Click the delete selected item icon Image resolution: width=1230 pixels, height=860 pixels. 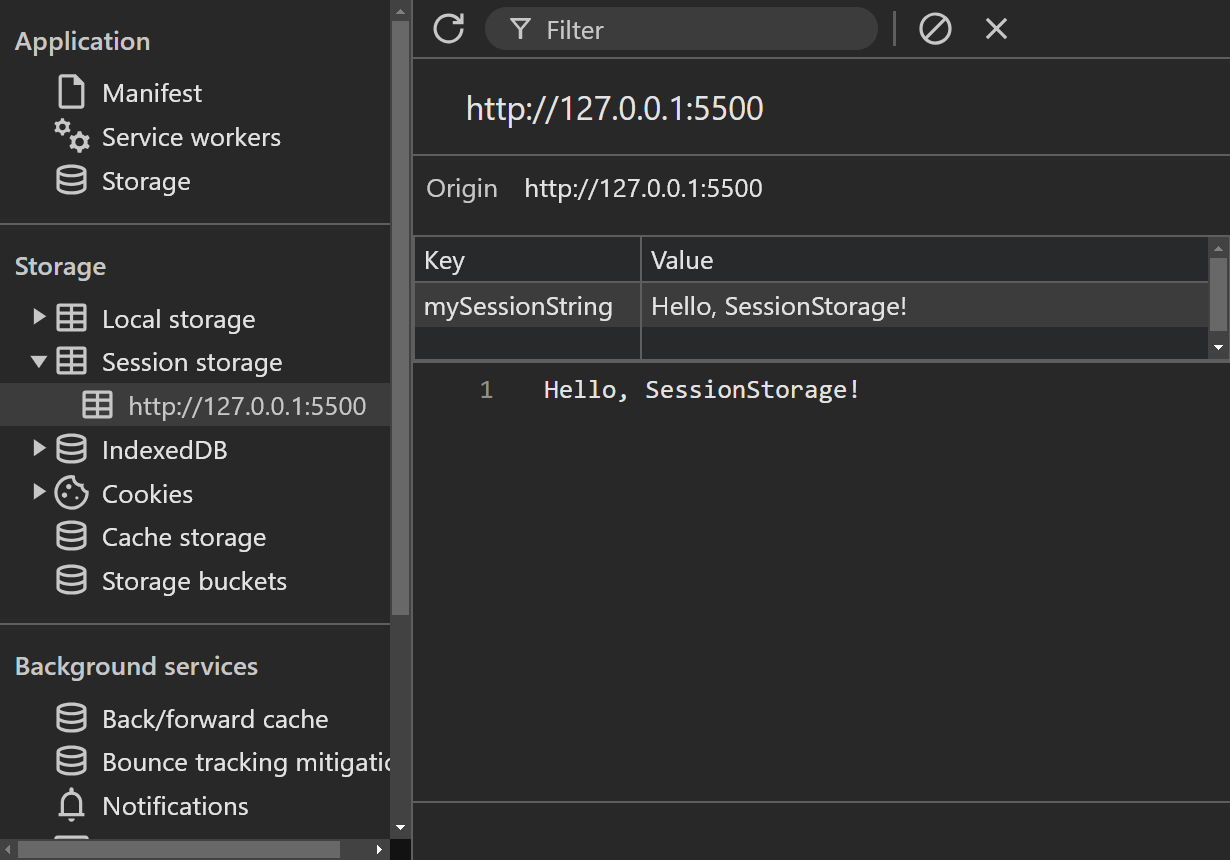coord(995,29)
